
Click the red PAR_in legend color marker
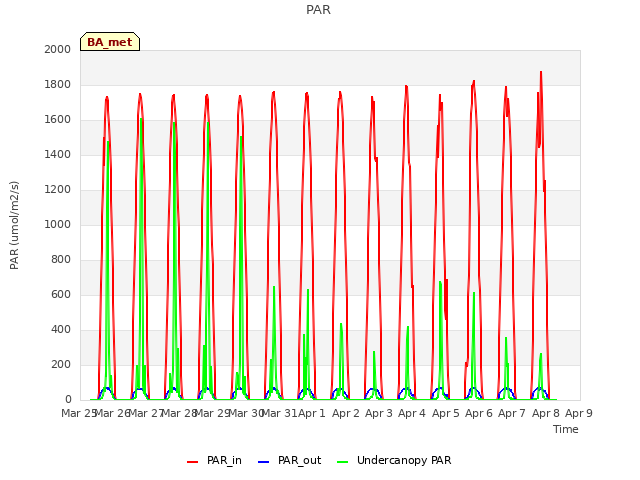(192, 462)
